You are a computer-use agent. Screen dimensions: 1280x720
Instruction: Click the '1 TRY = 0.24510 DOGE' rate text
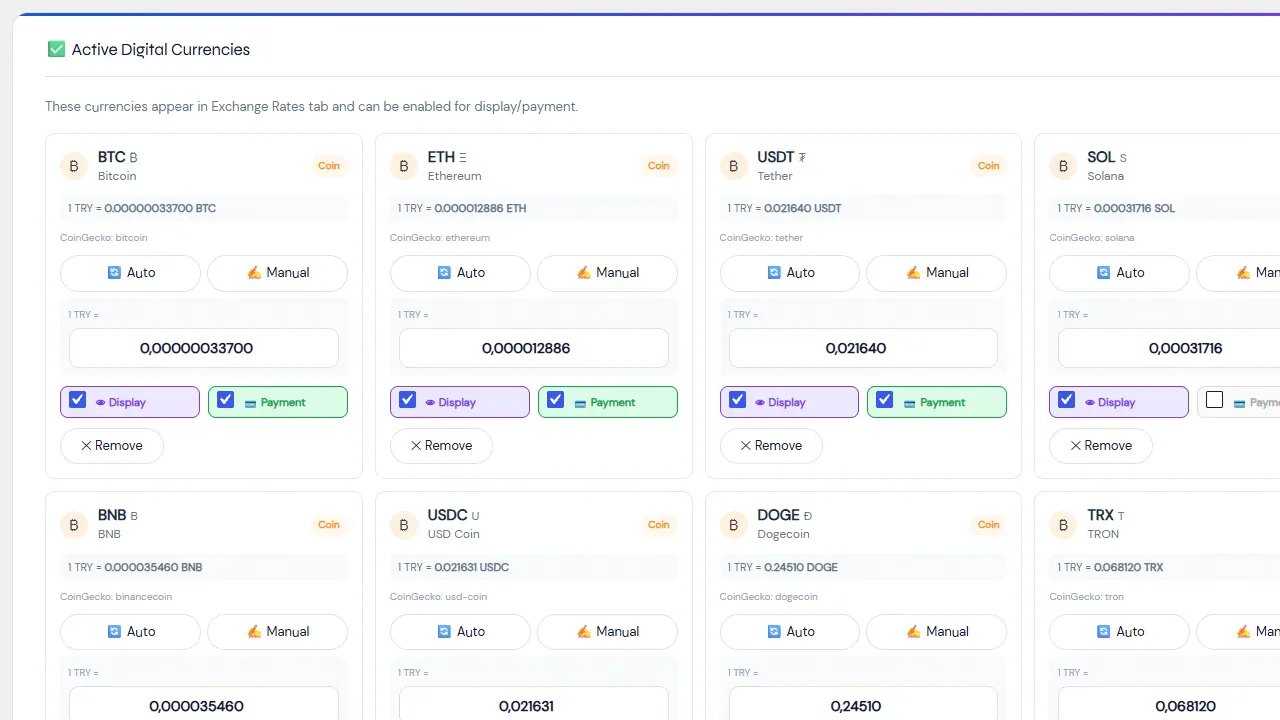783,567
